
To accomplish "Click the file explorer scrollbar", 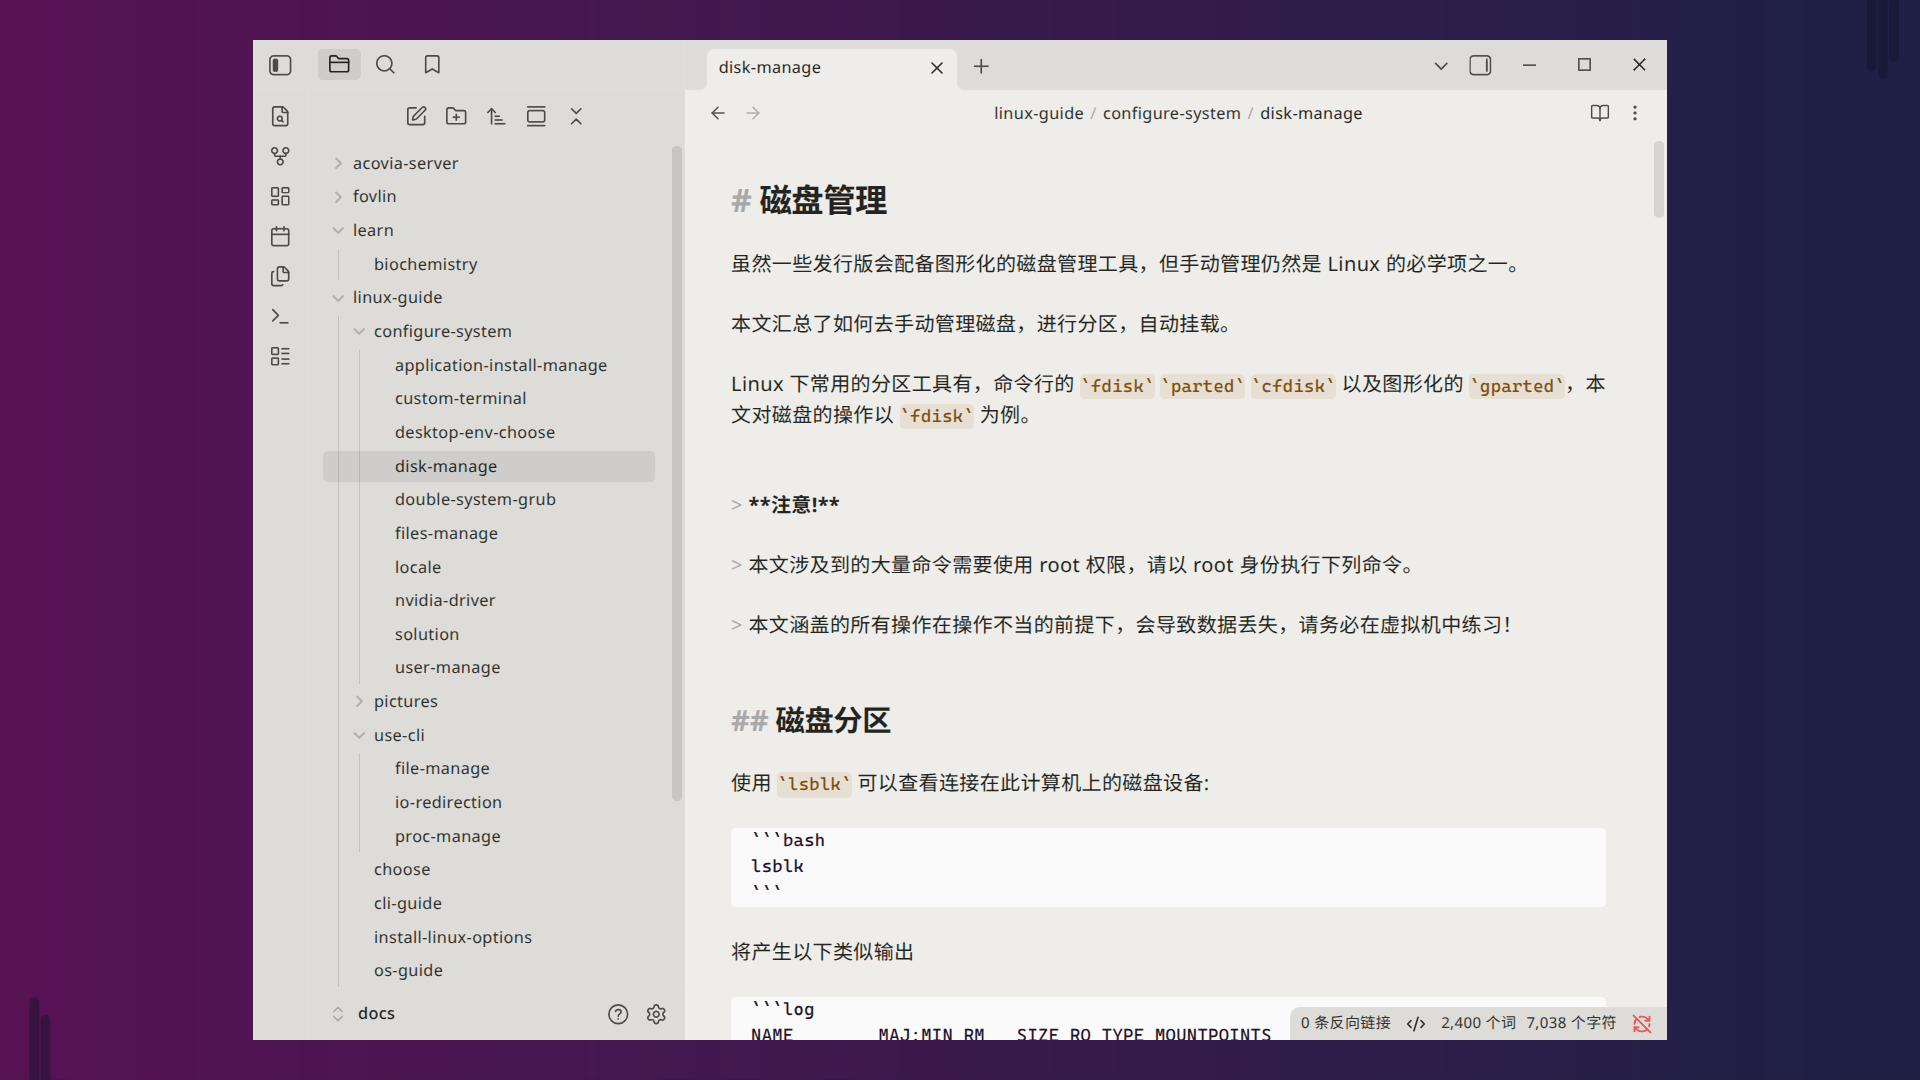I will (677, 473).
